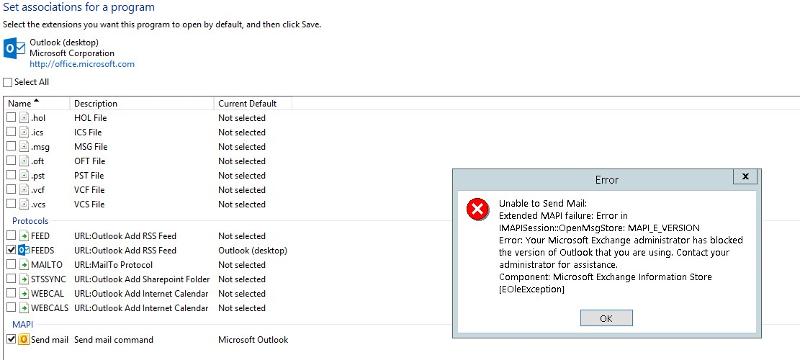Open the office.microsoft.com link
This screenshot has width=800, height=360.
click(82, 64)
